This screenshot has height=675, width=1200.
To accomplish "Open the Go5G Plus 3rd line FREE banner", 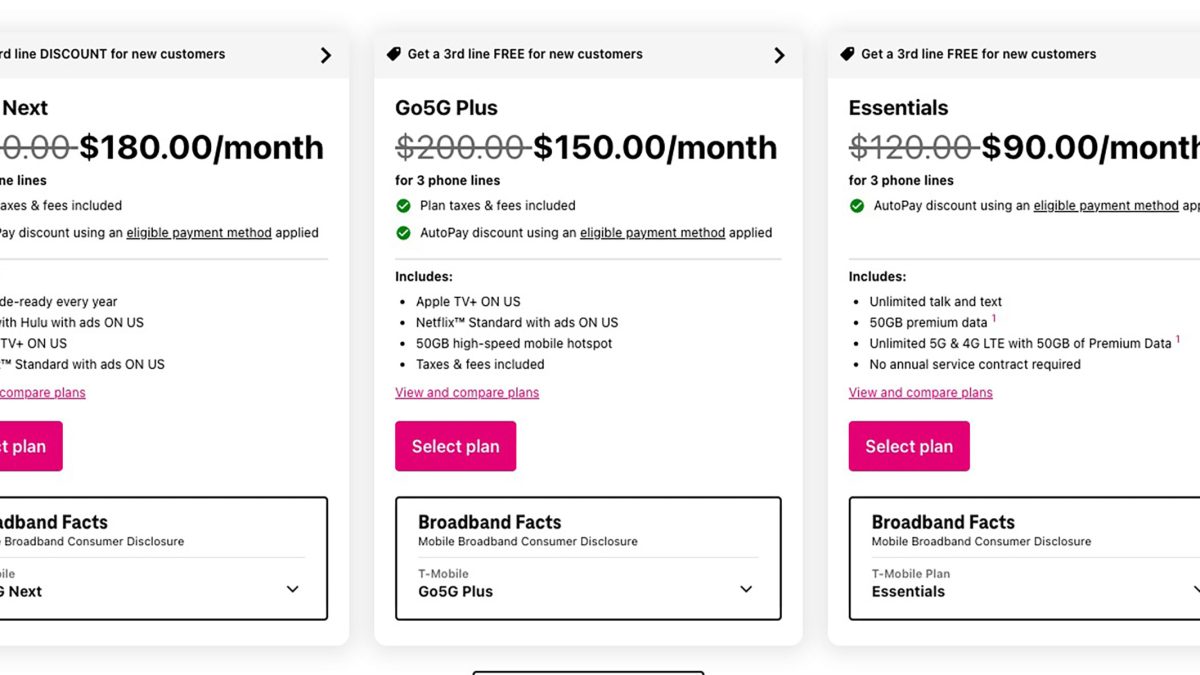I will point(525,54).
